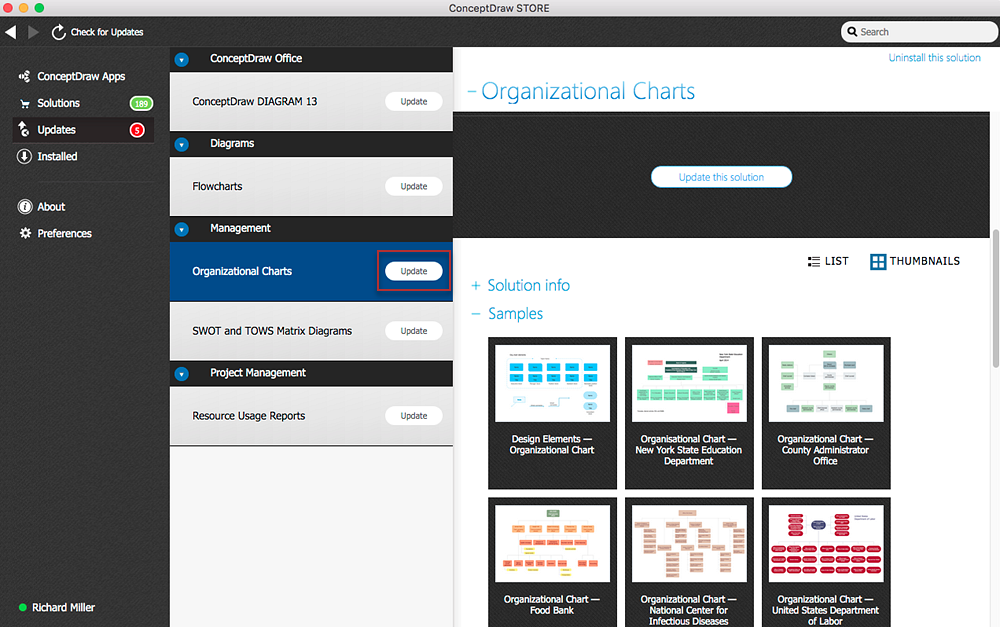The image size is (1000, 627).
Task: Open About in the sidebar
Action: pos(51,207)
